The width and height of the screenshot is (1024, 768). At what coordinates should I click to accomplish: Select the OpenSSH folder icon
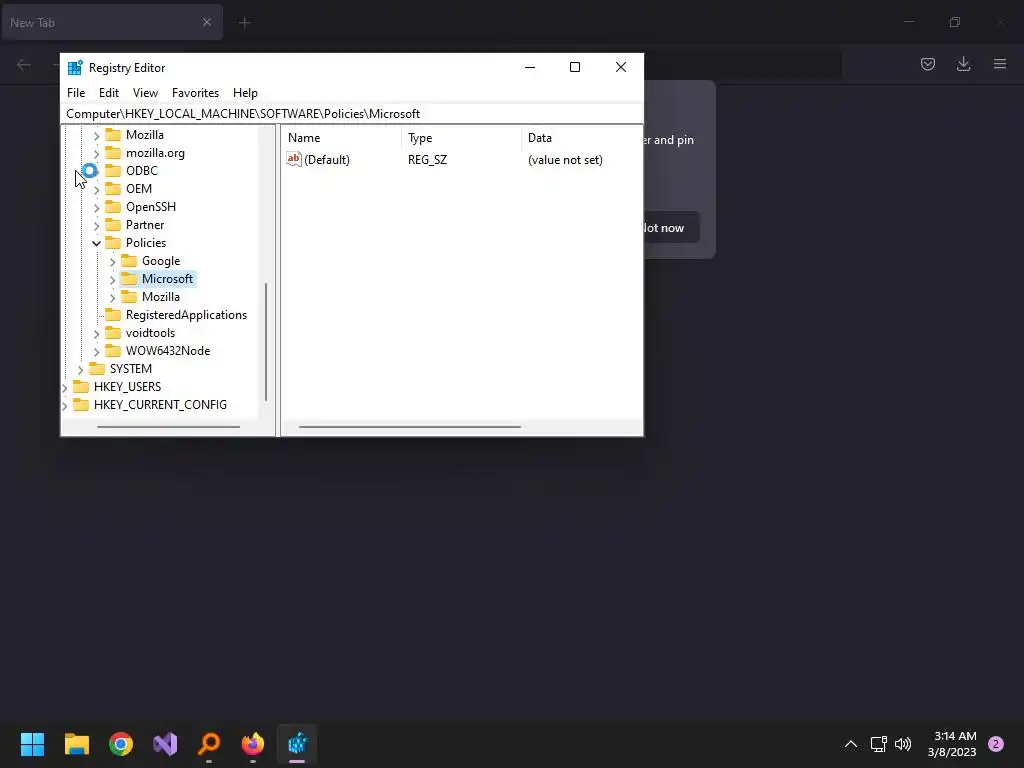tap(113, 206)
